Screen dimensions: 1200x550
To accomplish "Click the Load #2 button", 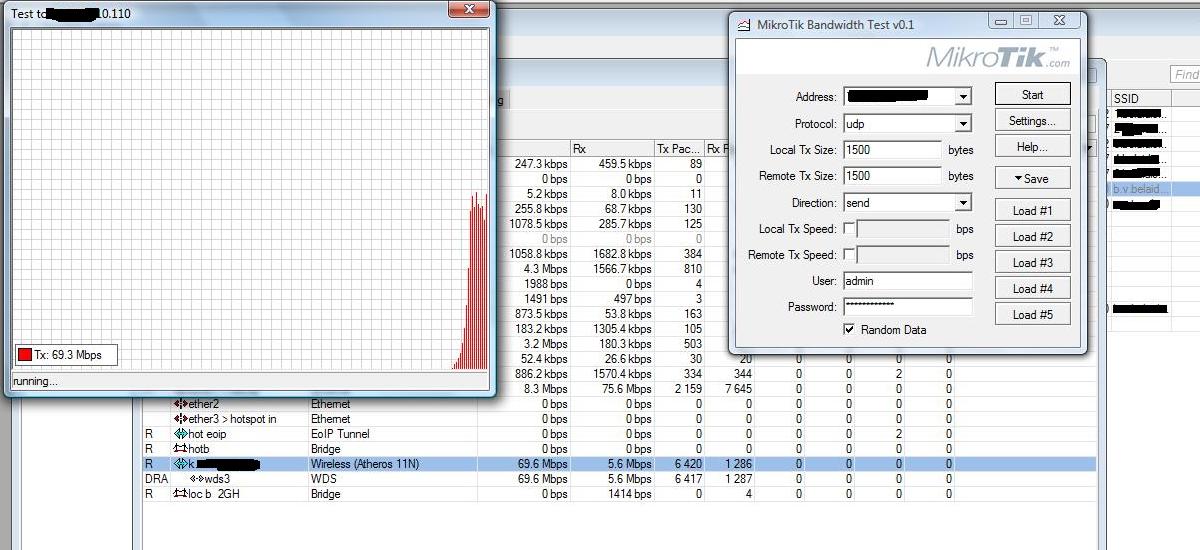I will tap(1033, 237).
